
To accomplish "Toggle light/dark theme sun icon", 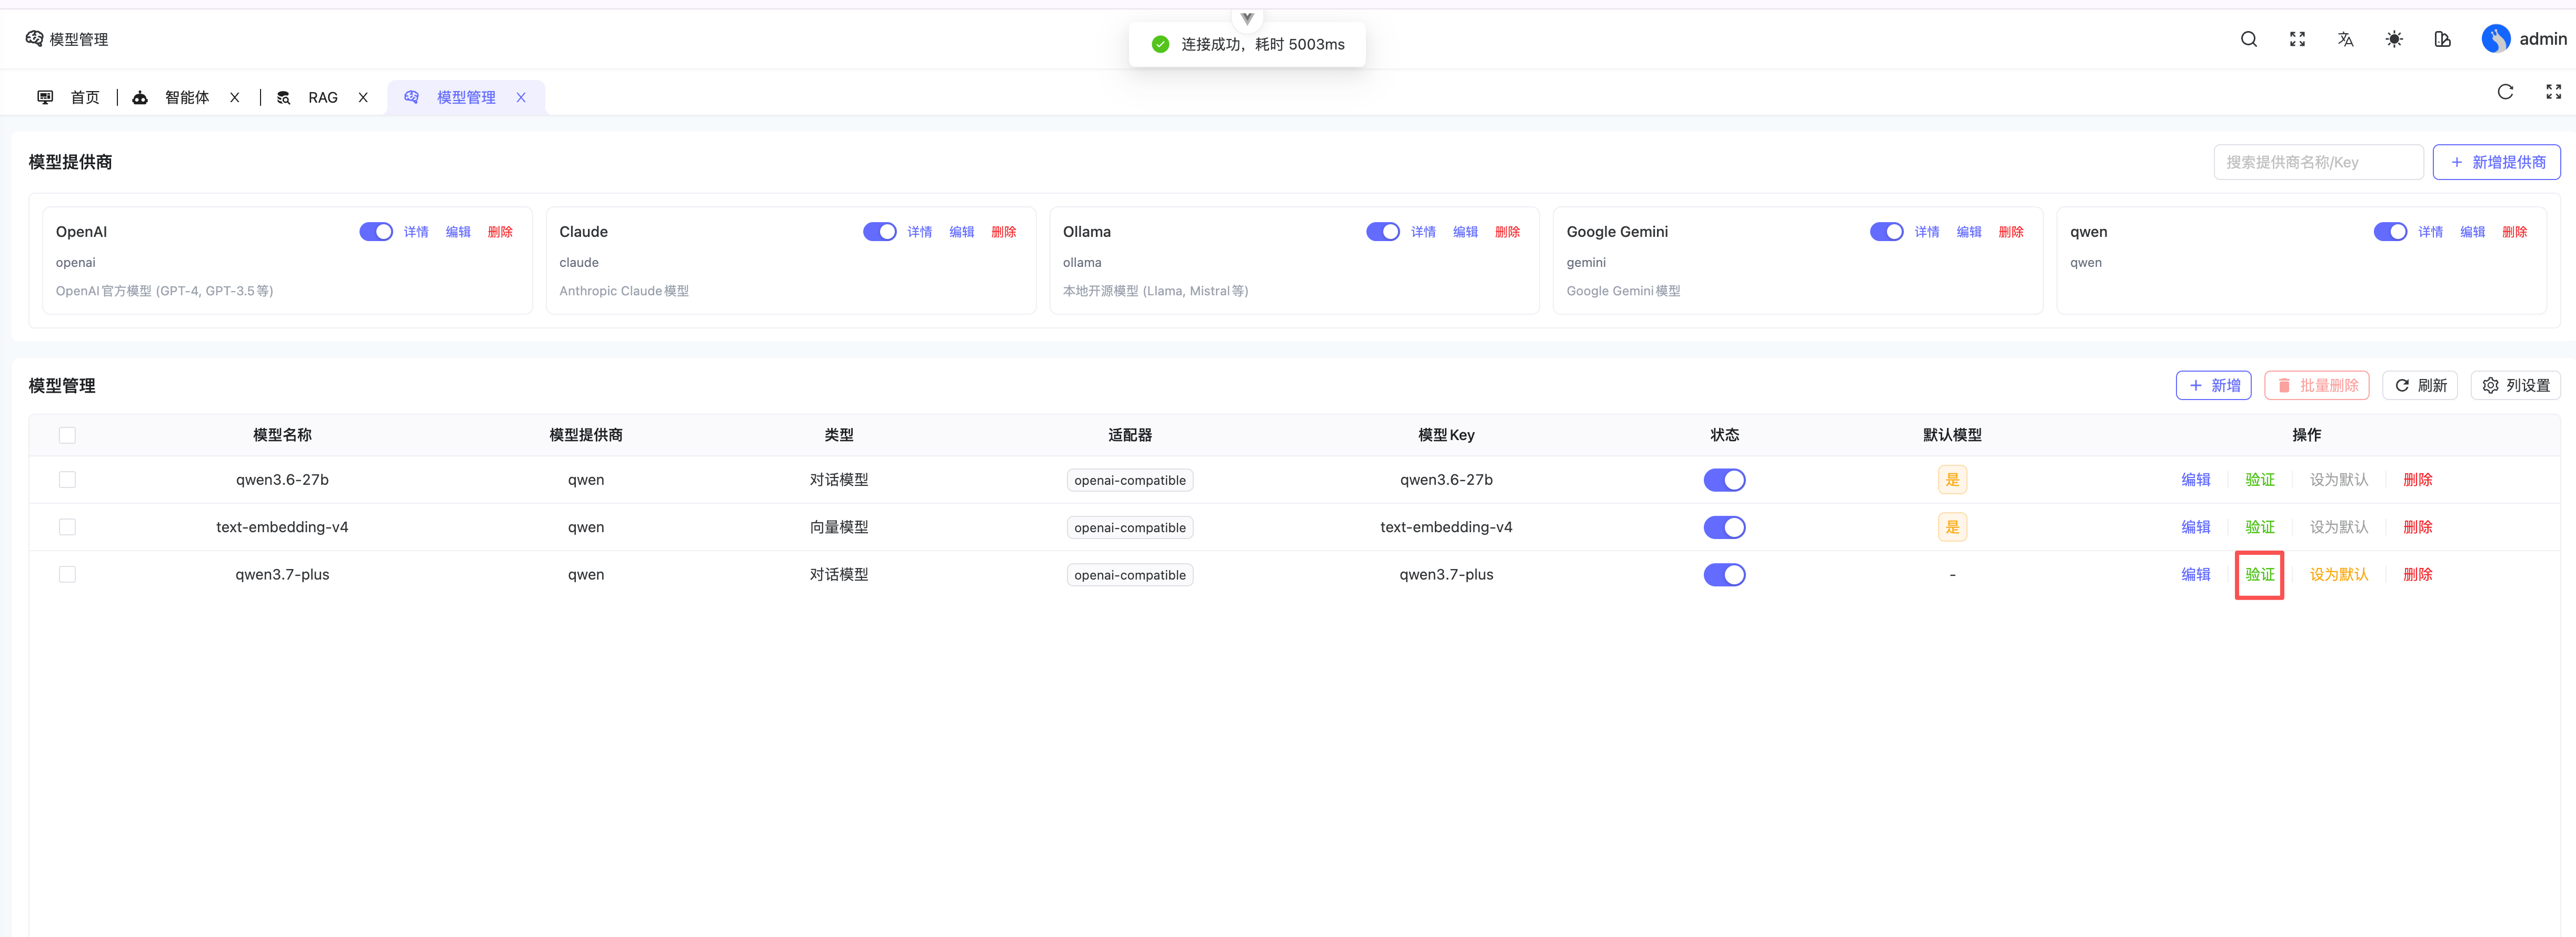I will (2394, 39).
